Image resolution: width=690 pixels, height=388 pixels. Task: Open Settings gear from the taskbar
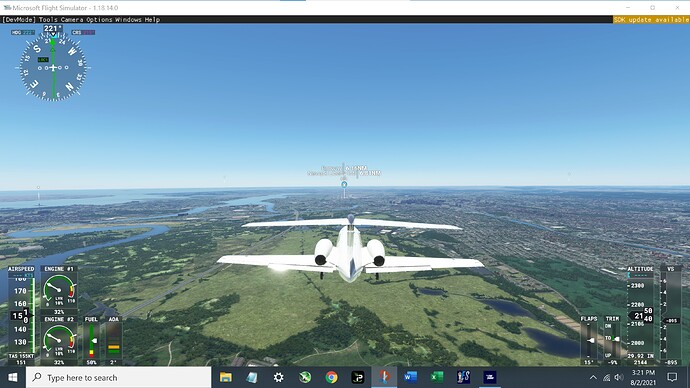[279, 377]
